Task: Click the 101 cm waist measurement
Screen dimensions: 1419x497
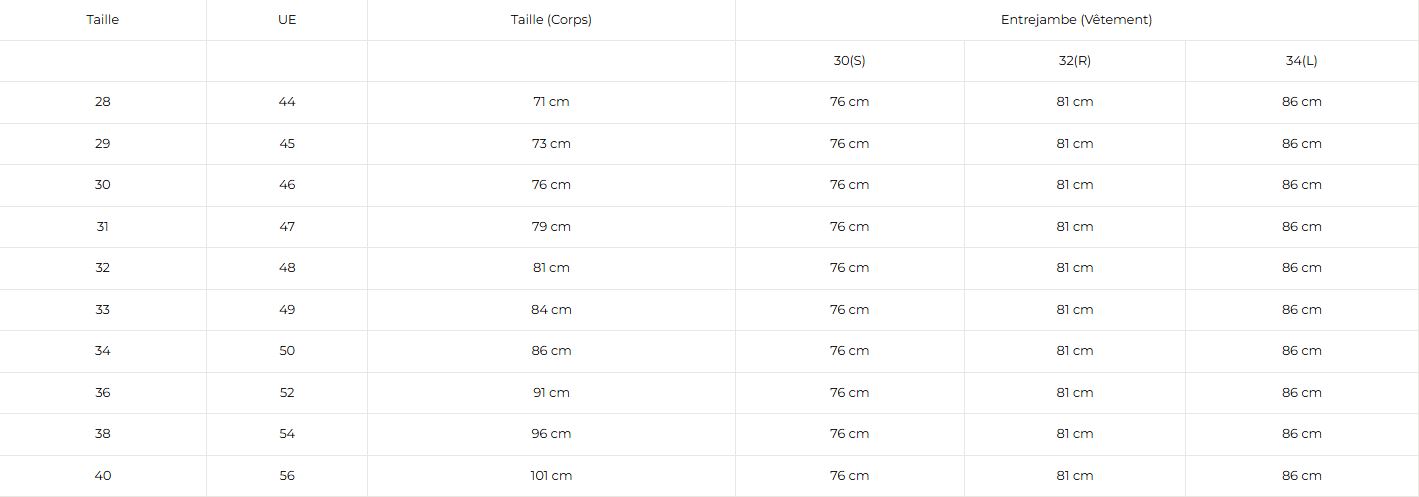Action: [x=551, y=476]
